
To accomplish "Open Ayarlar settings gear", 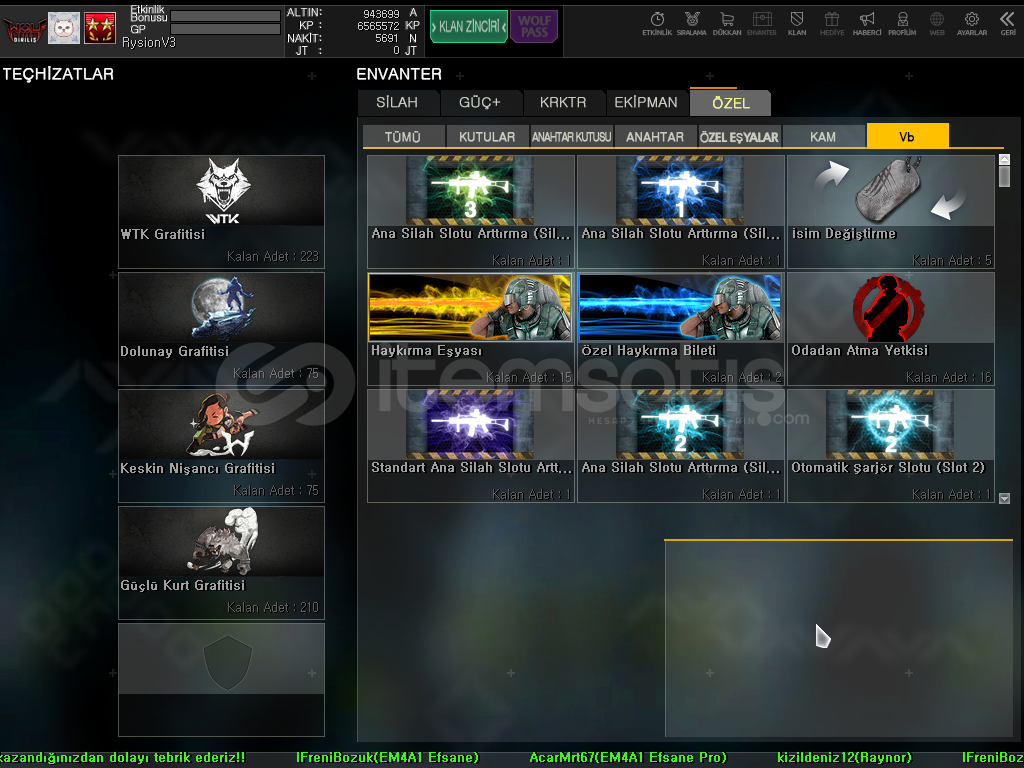I will pyautogui.click(x=971, y=23).
